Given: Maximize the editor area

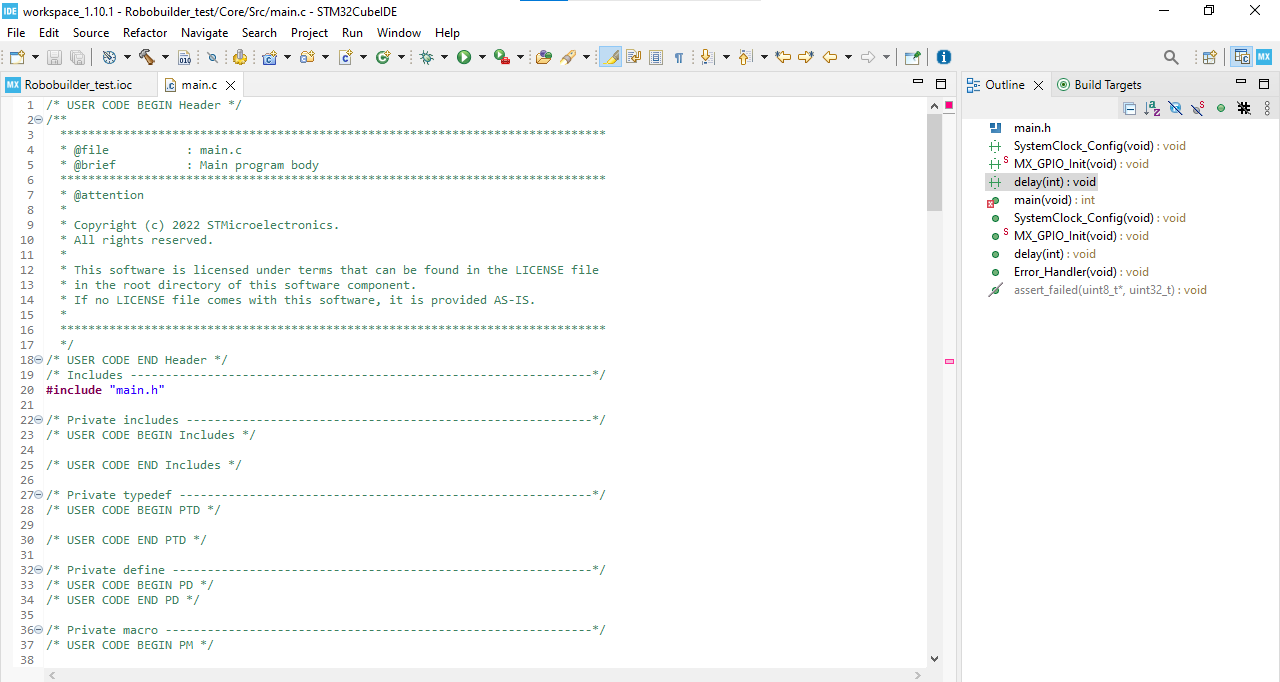Looking at the screenshot, I should coord(941,84).
